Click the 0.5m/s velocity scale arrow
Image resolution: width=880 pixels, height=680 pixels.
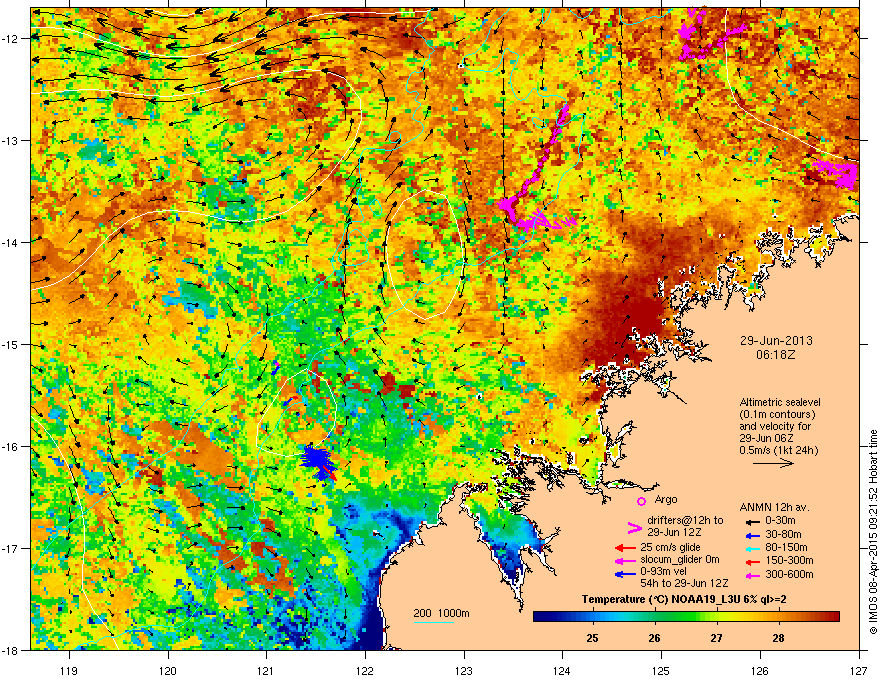click(773, 463)
